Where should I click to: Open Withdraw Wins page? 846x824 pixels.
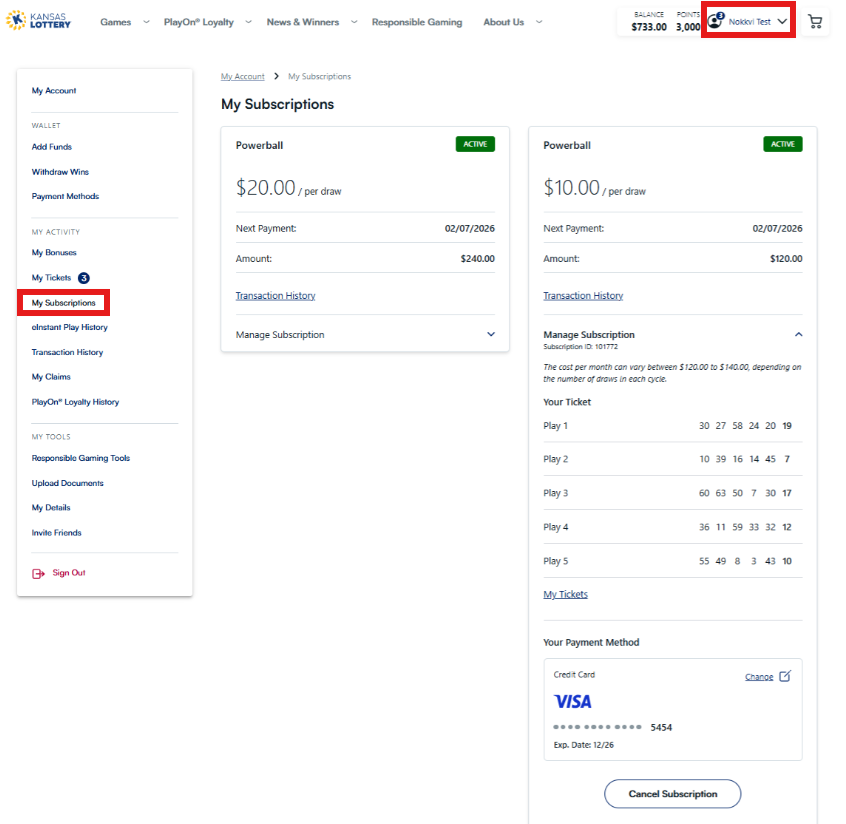tap(60, 172)
